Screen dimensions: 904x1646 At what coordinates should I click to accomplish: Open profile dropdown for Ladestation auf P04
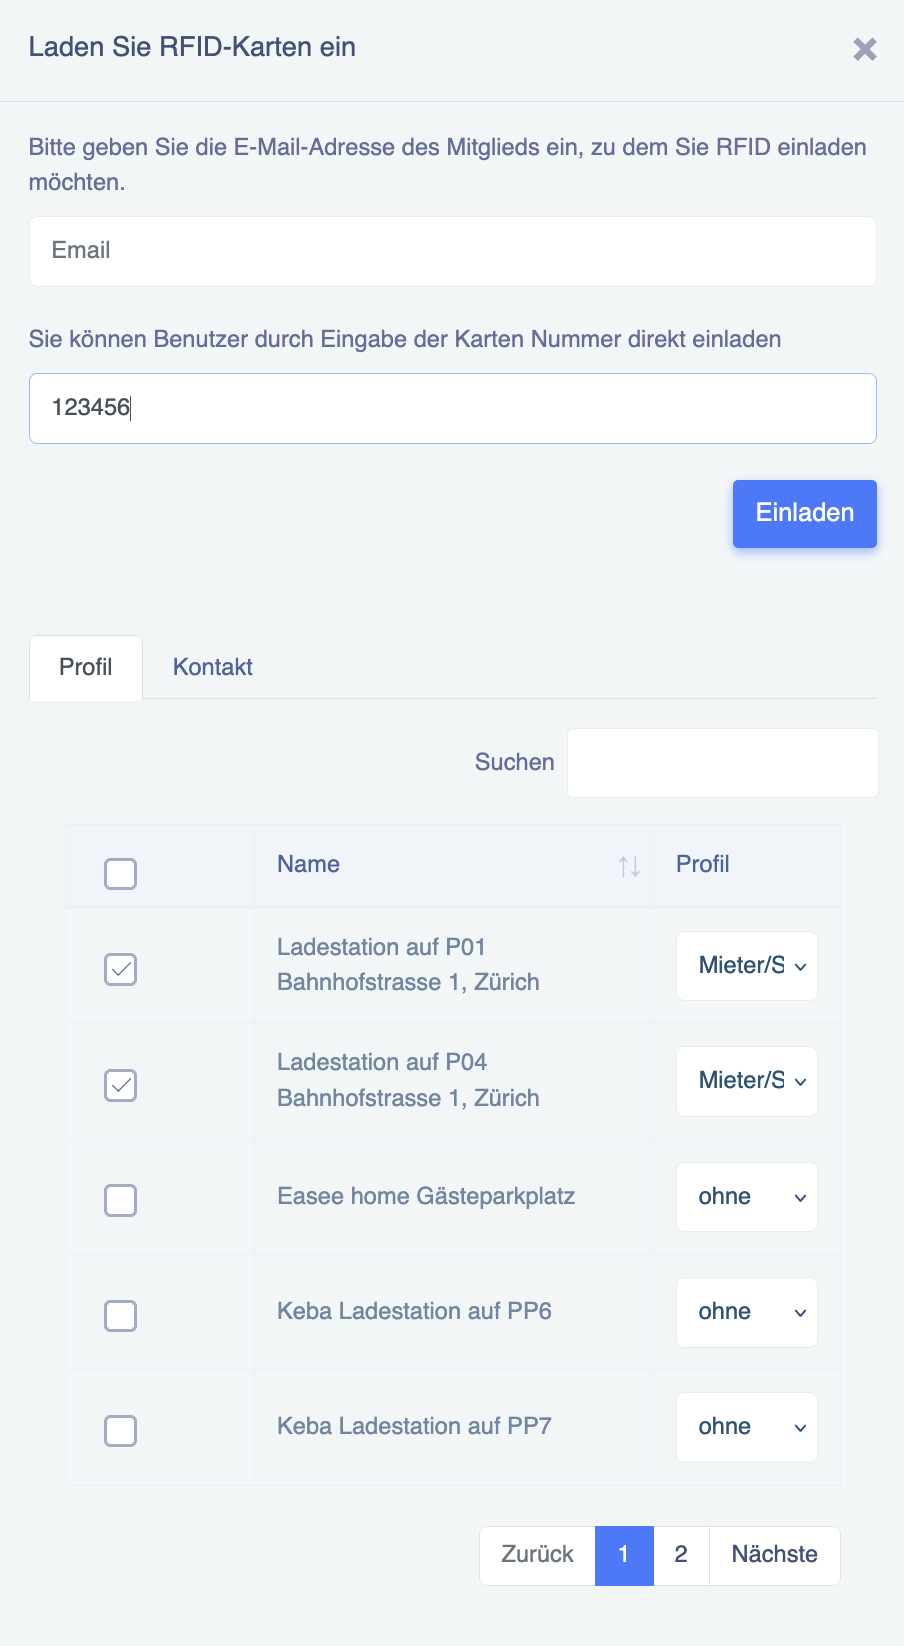pyautogui.click(x=747, y=1081)
